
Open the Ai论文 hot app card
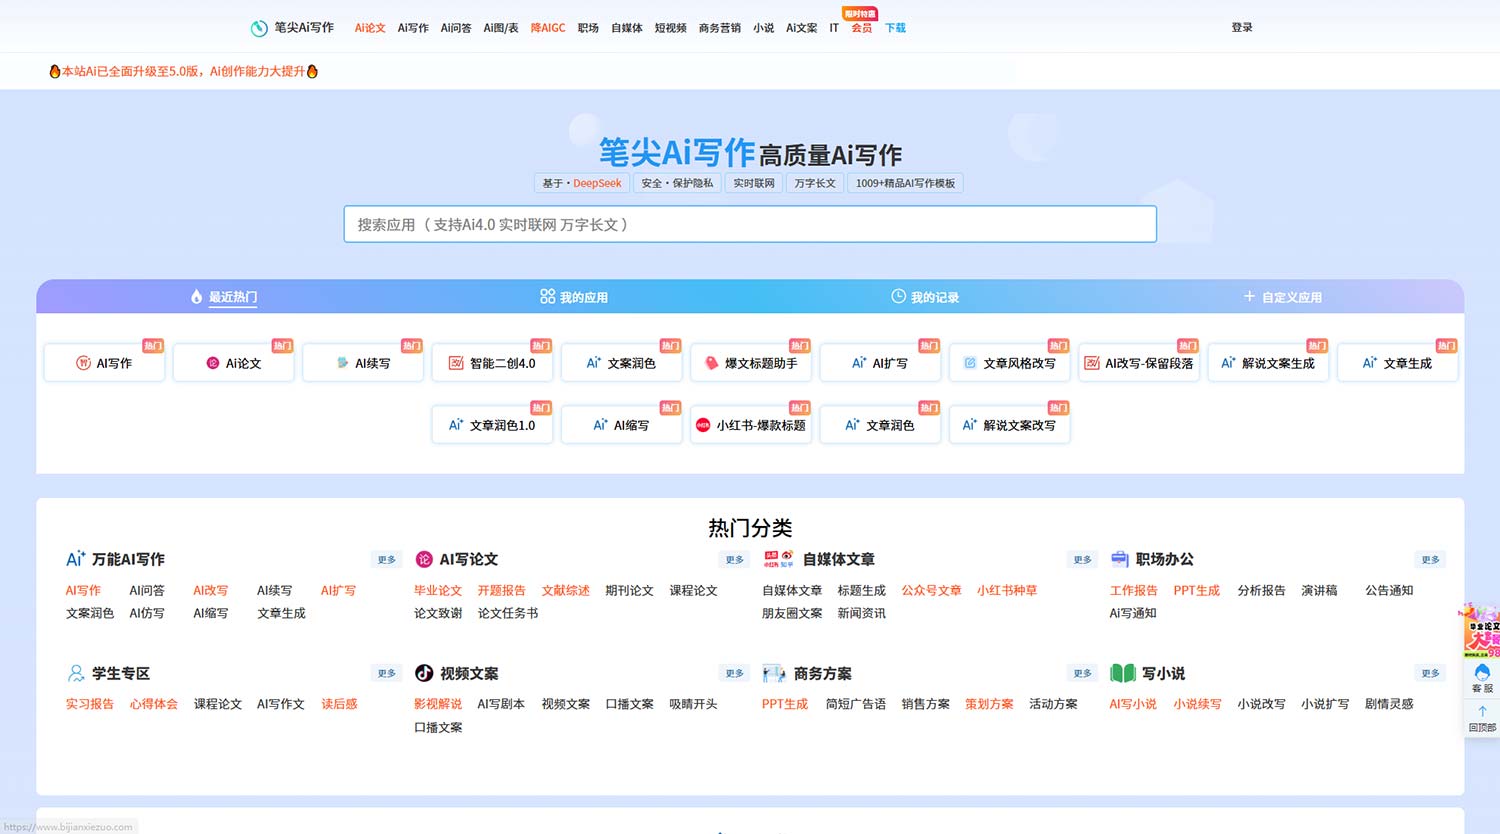click(233, 363)
